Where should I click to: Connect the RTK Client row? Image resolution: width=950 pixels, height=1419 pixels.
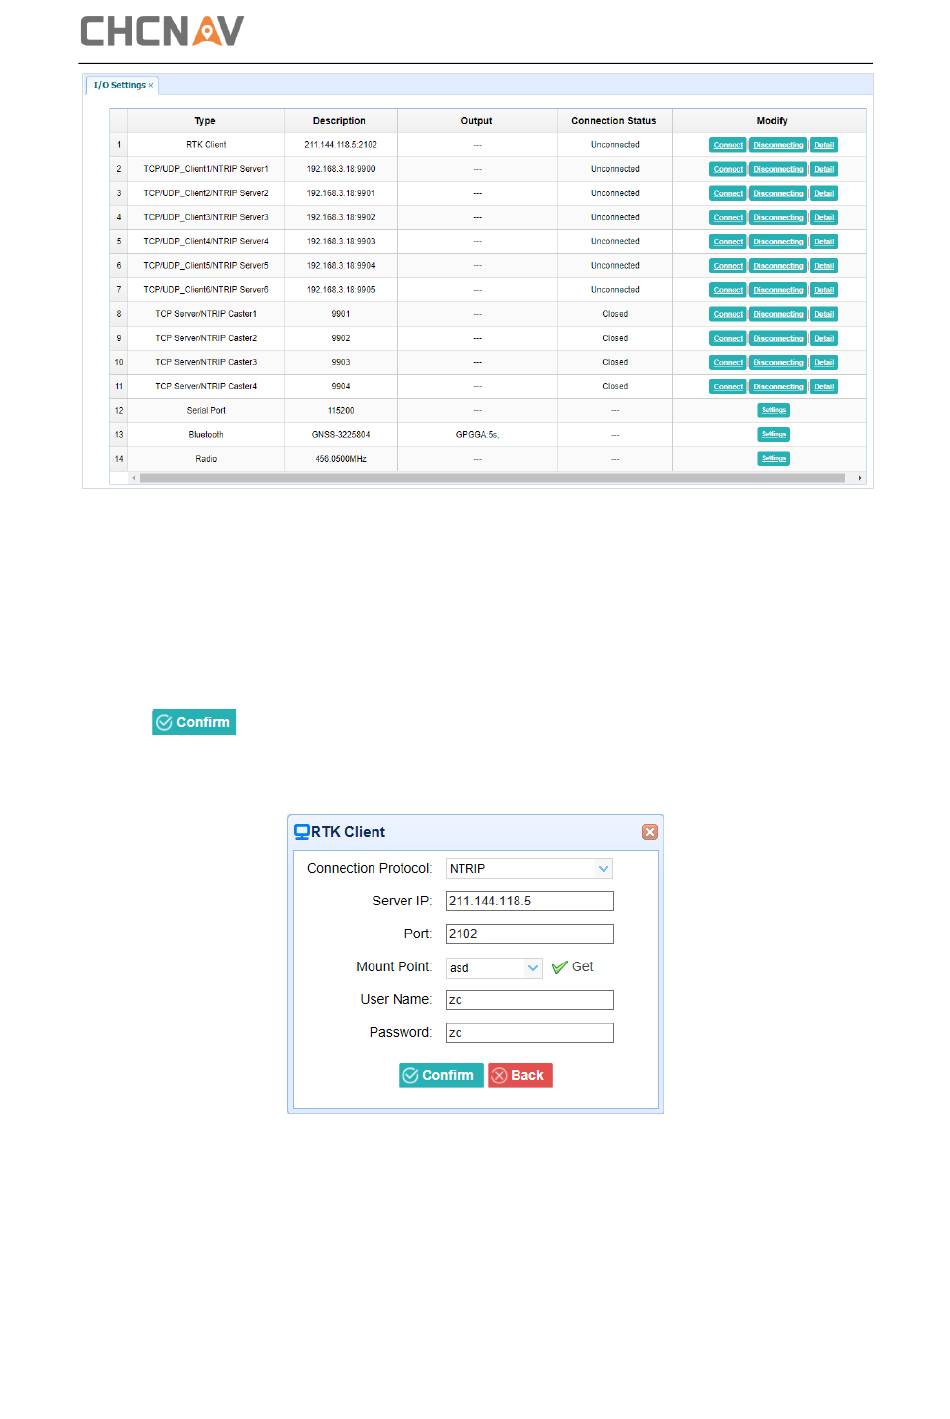point(728,145)
